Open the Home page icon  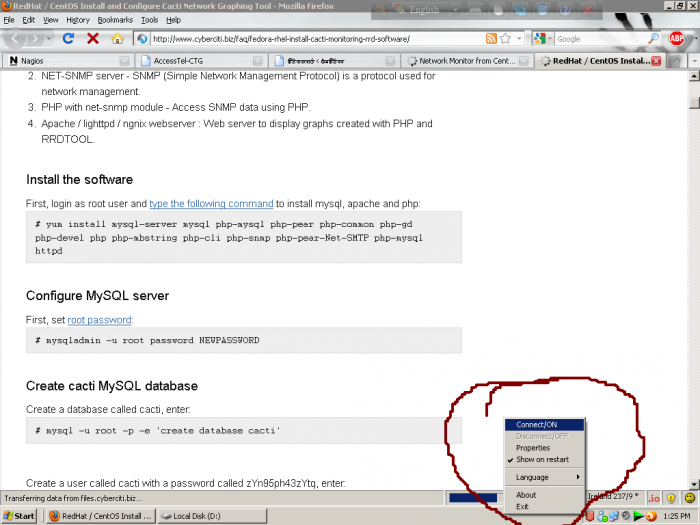[117, 39]
